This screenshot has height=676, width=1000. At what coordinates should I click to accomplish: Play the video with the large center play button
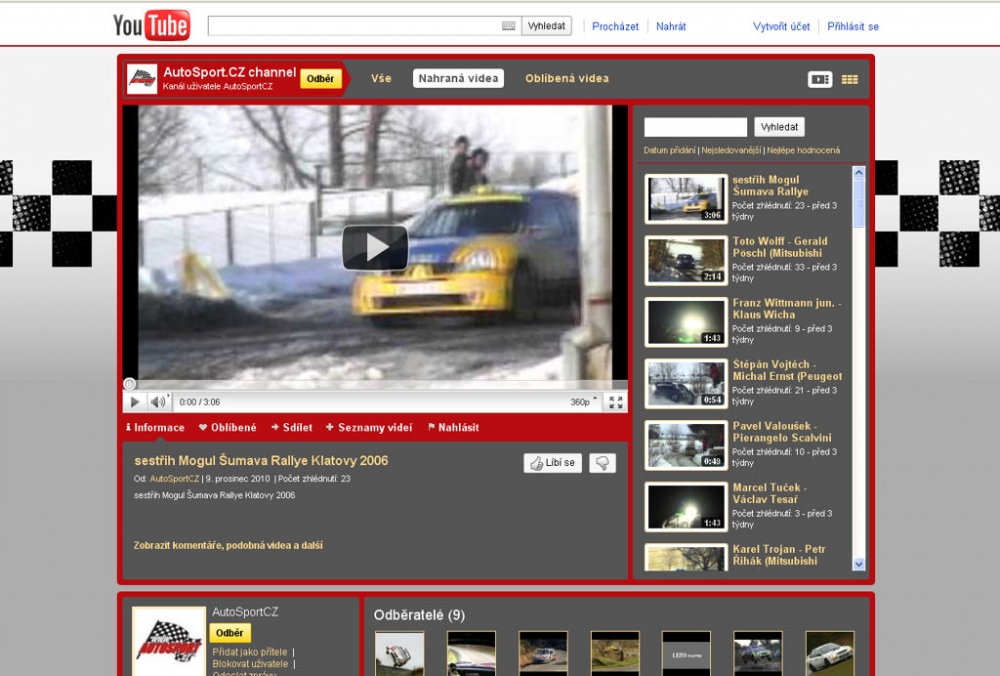(375, 247)
